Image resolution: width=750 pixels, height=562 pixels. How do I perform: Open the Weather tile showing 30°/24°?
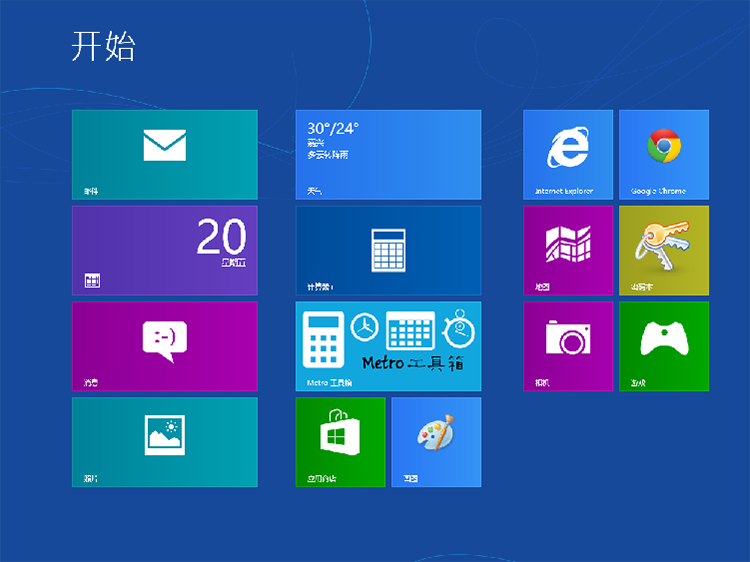(388, 154)
